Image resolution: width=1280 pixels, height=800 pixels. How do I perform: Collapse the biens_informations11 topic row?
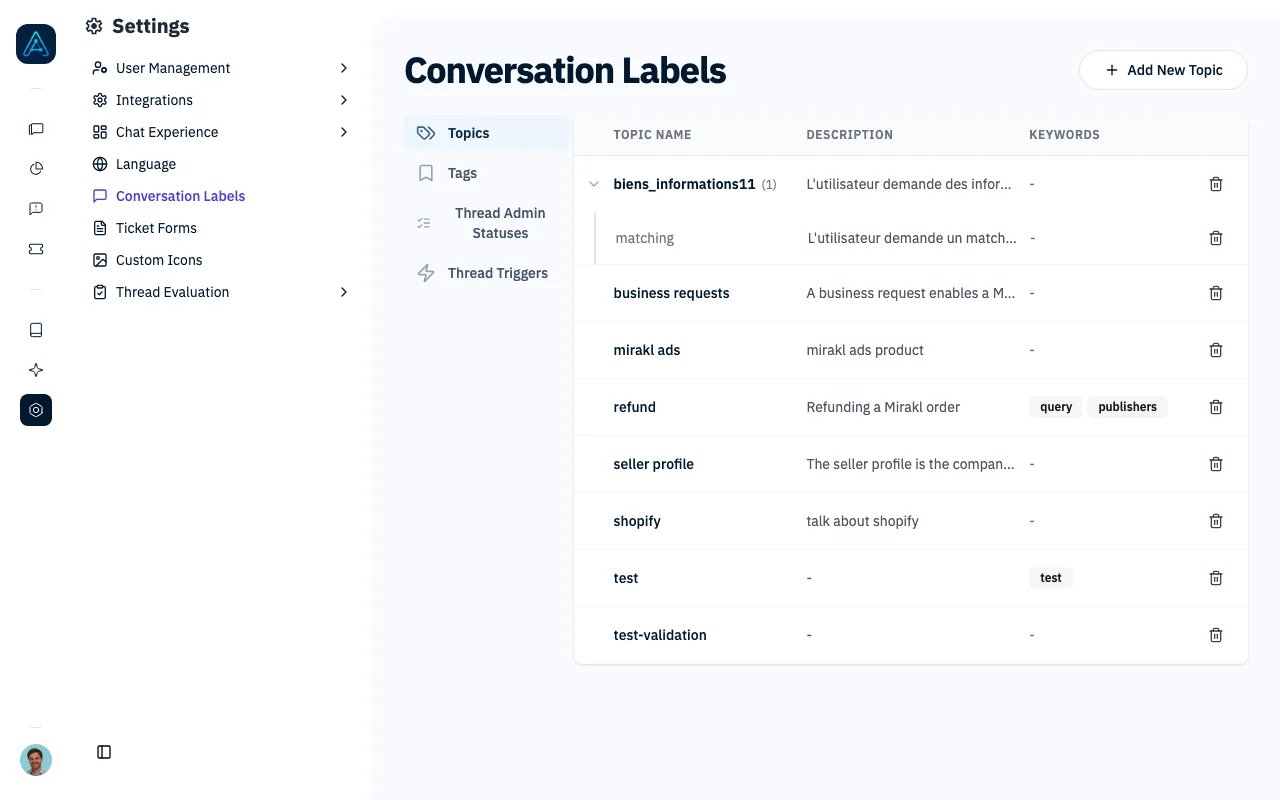pos(594,184)
